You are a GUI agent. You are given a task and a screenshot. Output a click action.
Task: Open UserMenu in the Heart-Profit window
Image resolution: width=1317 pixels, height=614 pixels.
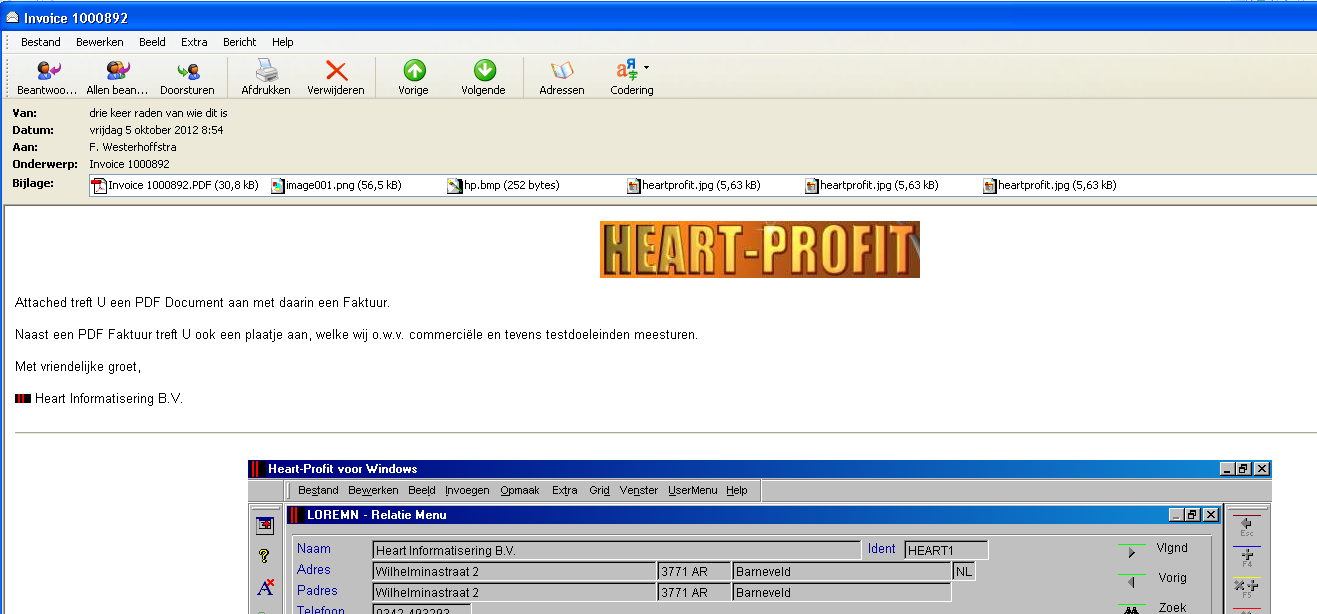693,490
